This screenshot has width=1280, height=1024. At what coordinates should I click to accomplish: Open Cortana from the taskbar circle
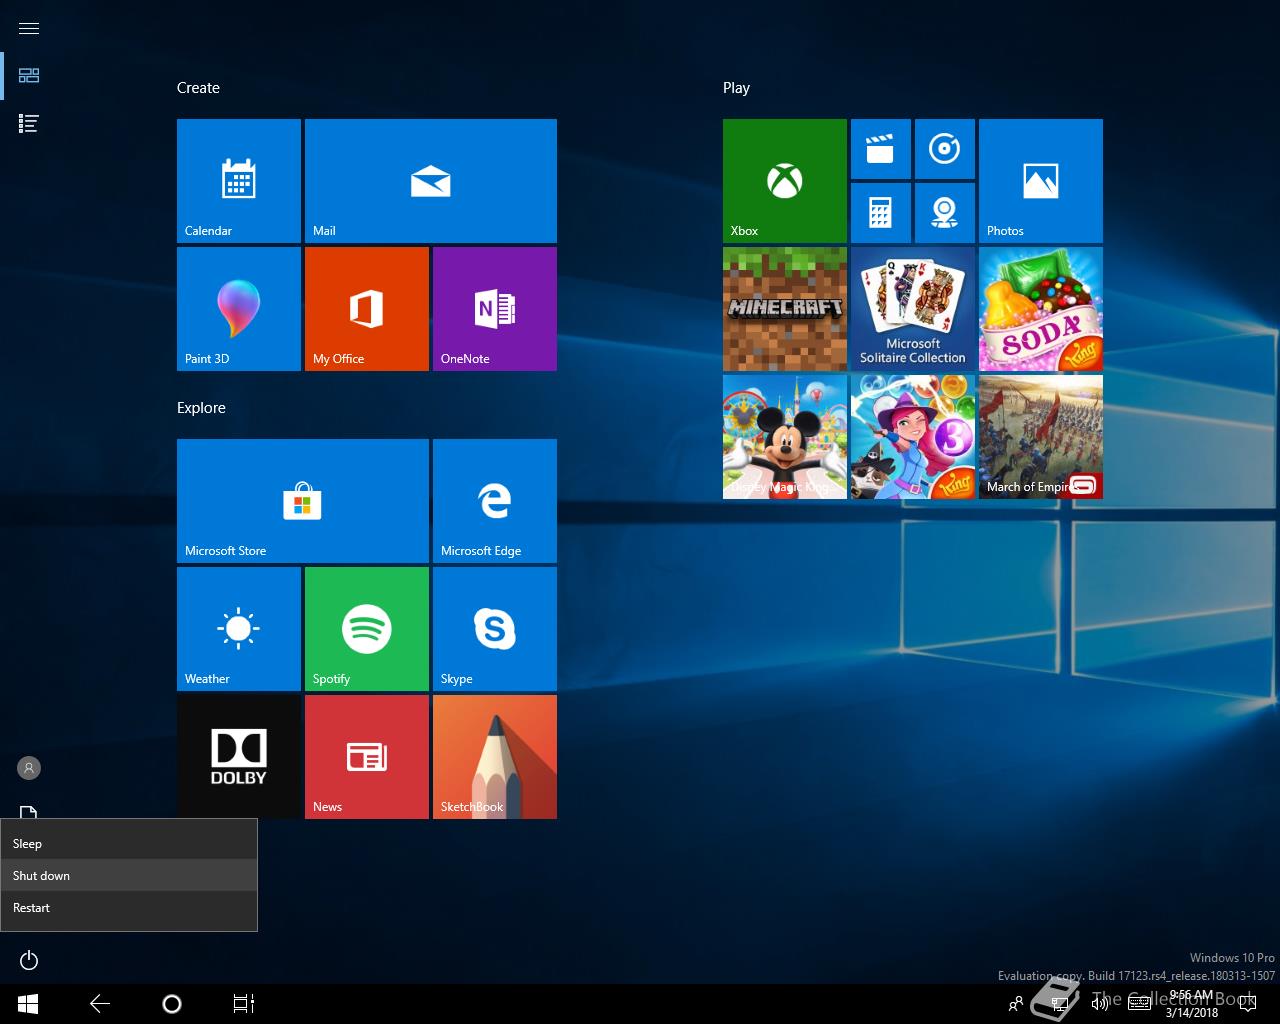(172, 1004)
